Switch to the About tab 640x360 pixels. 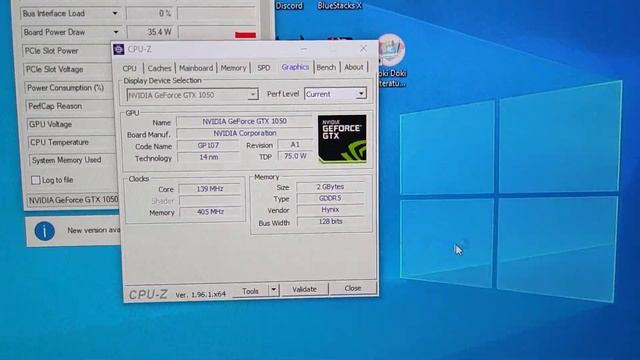point(353,67)
